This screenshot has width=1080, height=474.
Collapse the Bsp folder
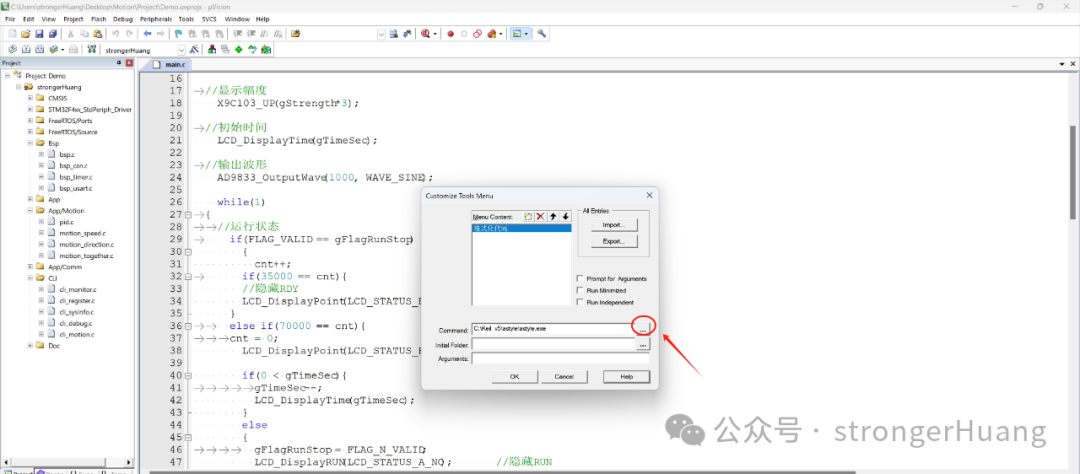[x=30, y=143]
